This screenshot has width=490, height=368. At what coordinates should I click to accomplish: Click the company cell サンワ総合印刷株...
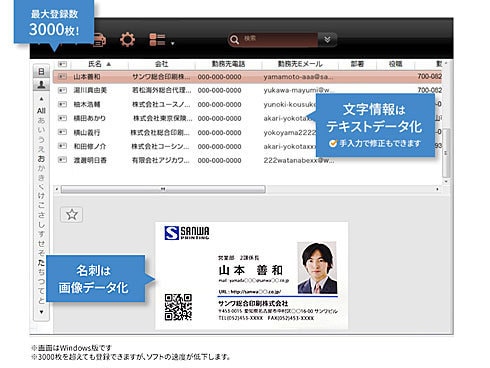(161, 77)
